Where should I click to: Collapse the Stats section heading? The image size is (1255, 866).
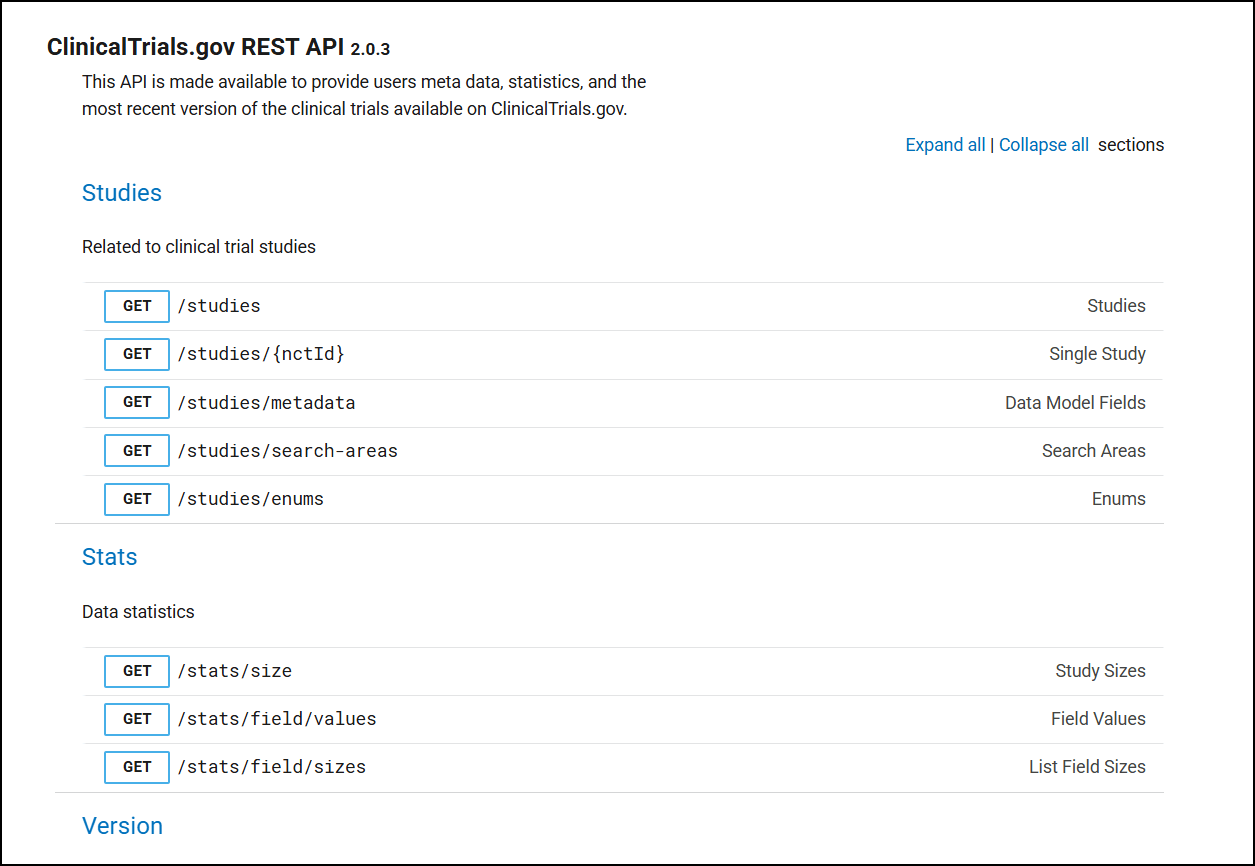pos(110,557)
